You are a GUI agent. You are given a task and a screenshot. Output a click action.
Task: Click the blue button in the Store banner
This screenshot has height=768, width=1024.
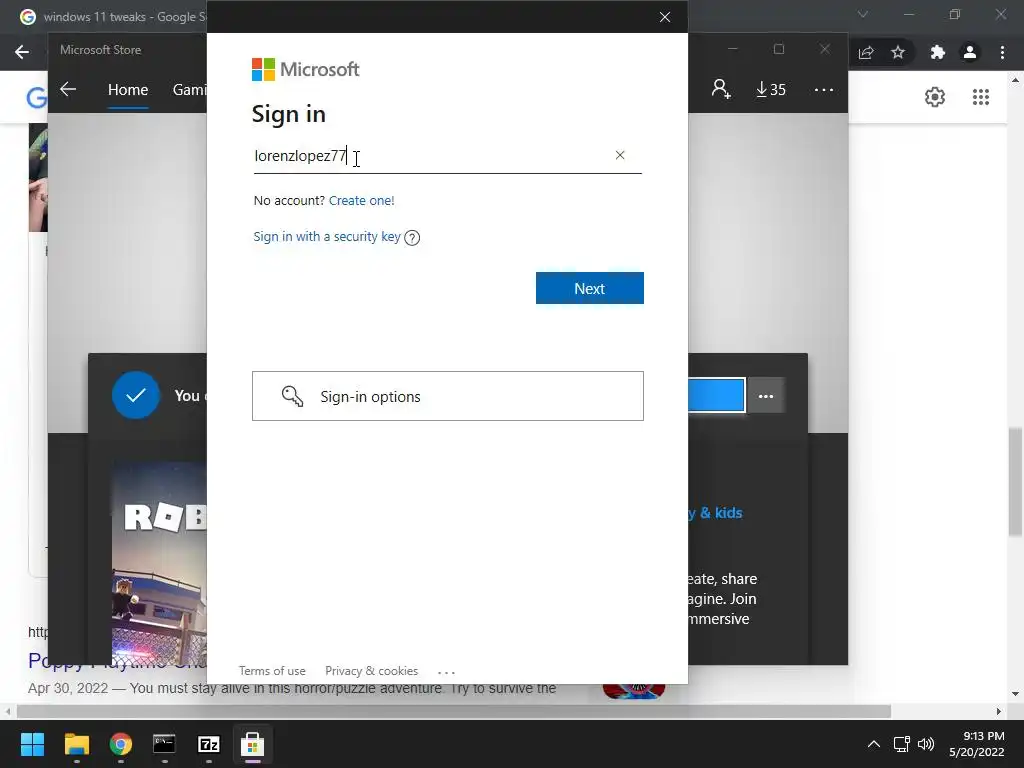tap(716, 396)
